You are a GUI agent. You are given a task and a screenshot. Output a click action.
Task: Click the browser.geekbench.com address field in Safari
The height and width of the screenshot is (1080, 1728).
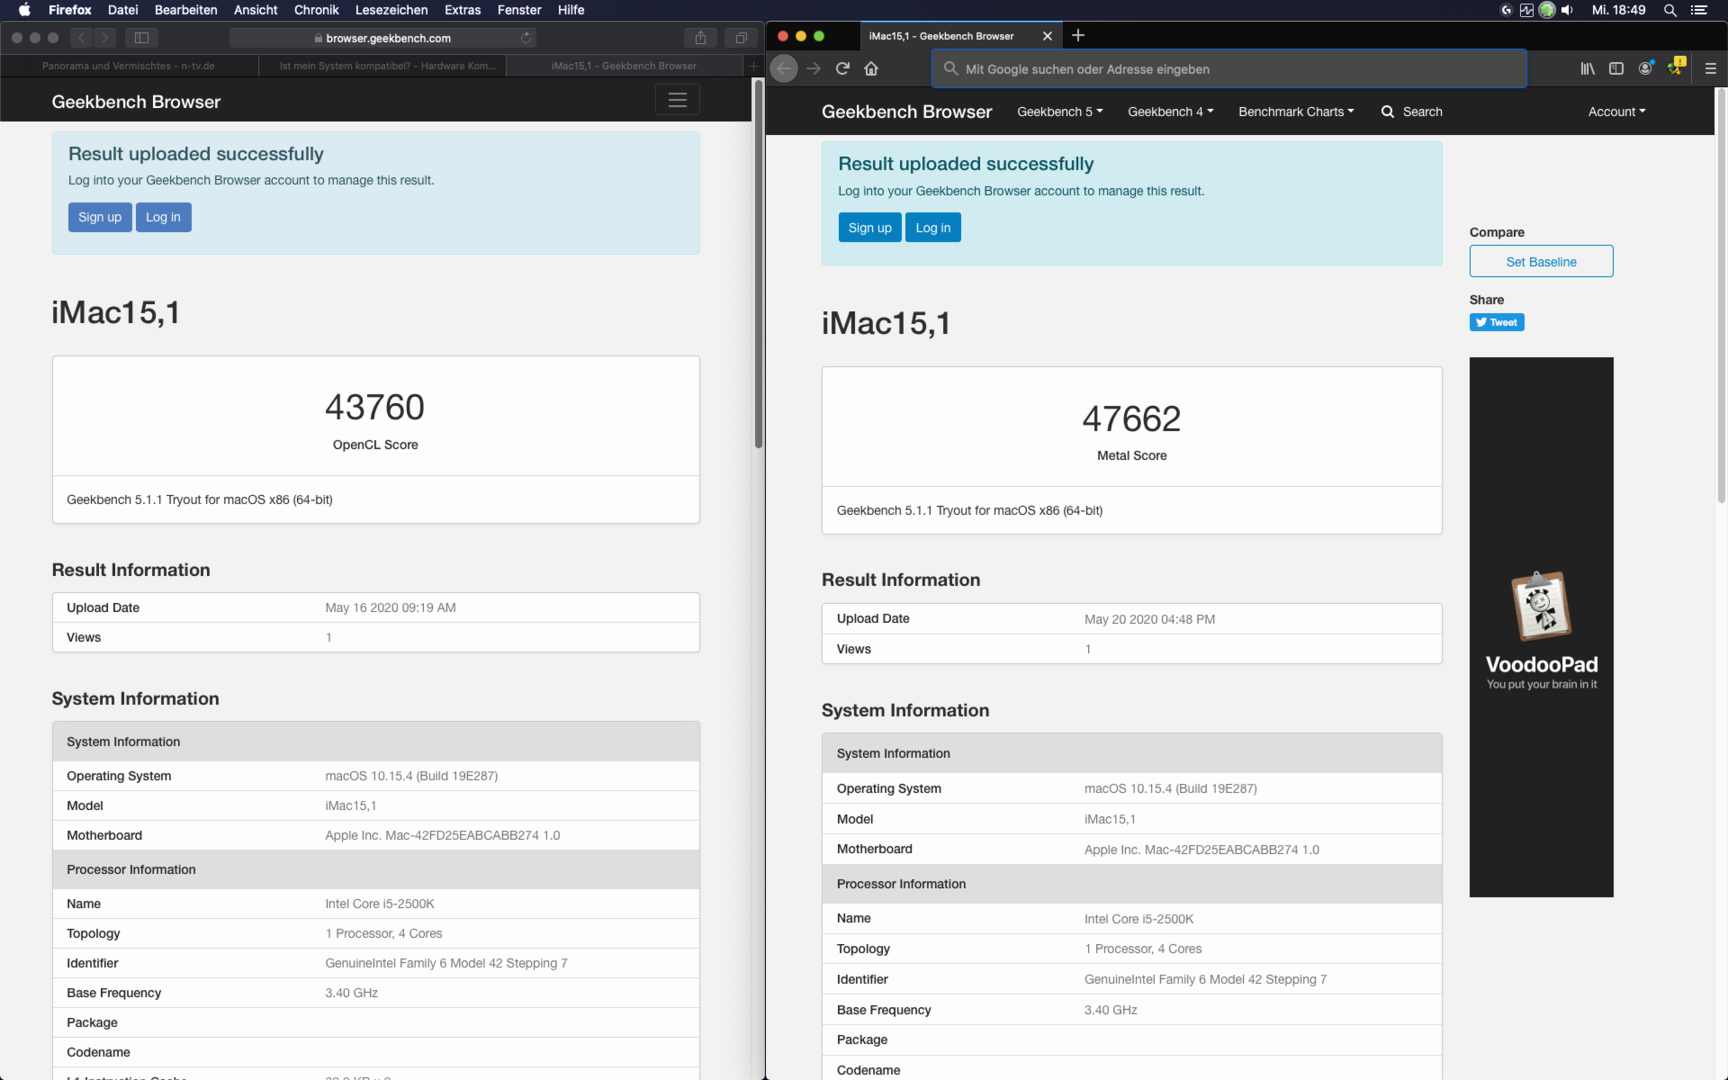click(383, 38)
